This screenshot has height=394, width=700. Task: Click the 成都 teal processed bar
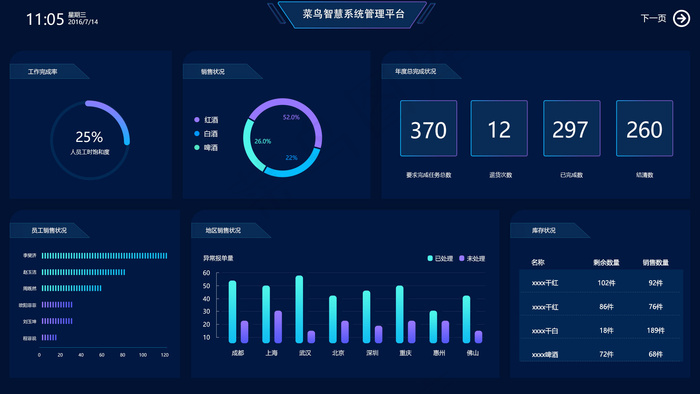click(x=232, y=312)
